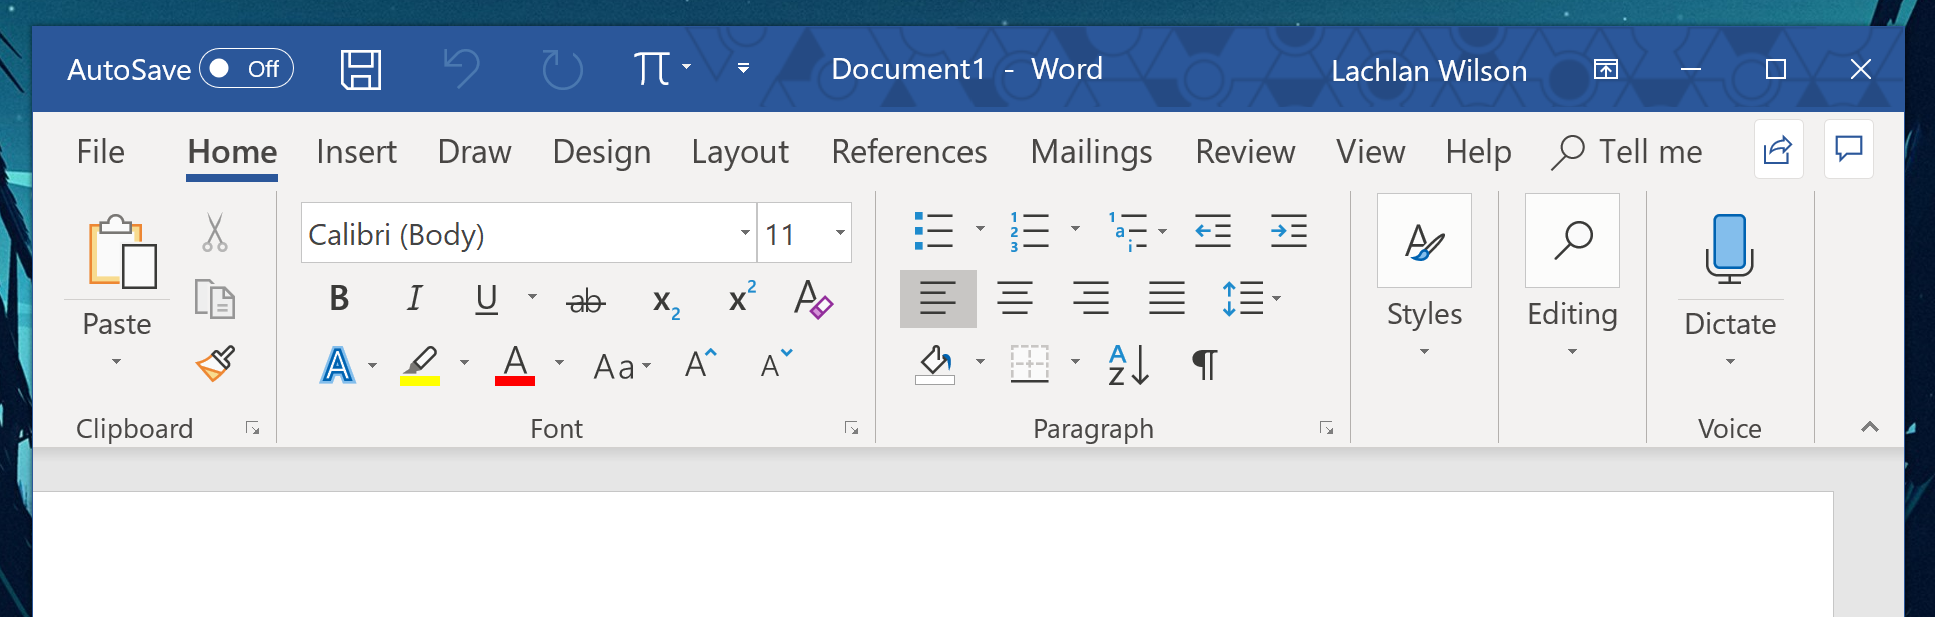
Task: Click the Clear All Formatting icon
Action: [813, 299]
